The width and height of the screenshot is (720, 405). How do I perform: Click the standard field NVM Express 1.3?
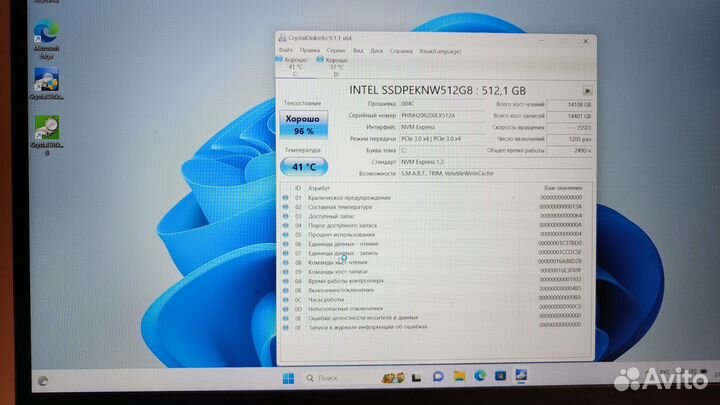coord(495,162)
